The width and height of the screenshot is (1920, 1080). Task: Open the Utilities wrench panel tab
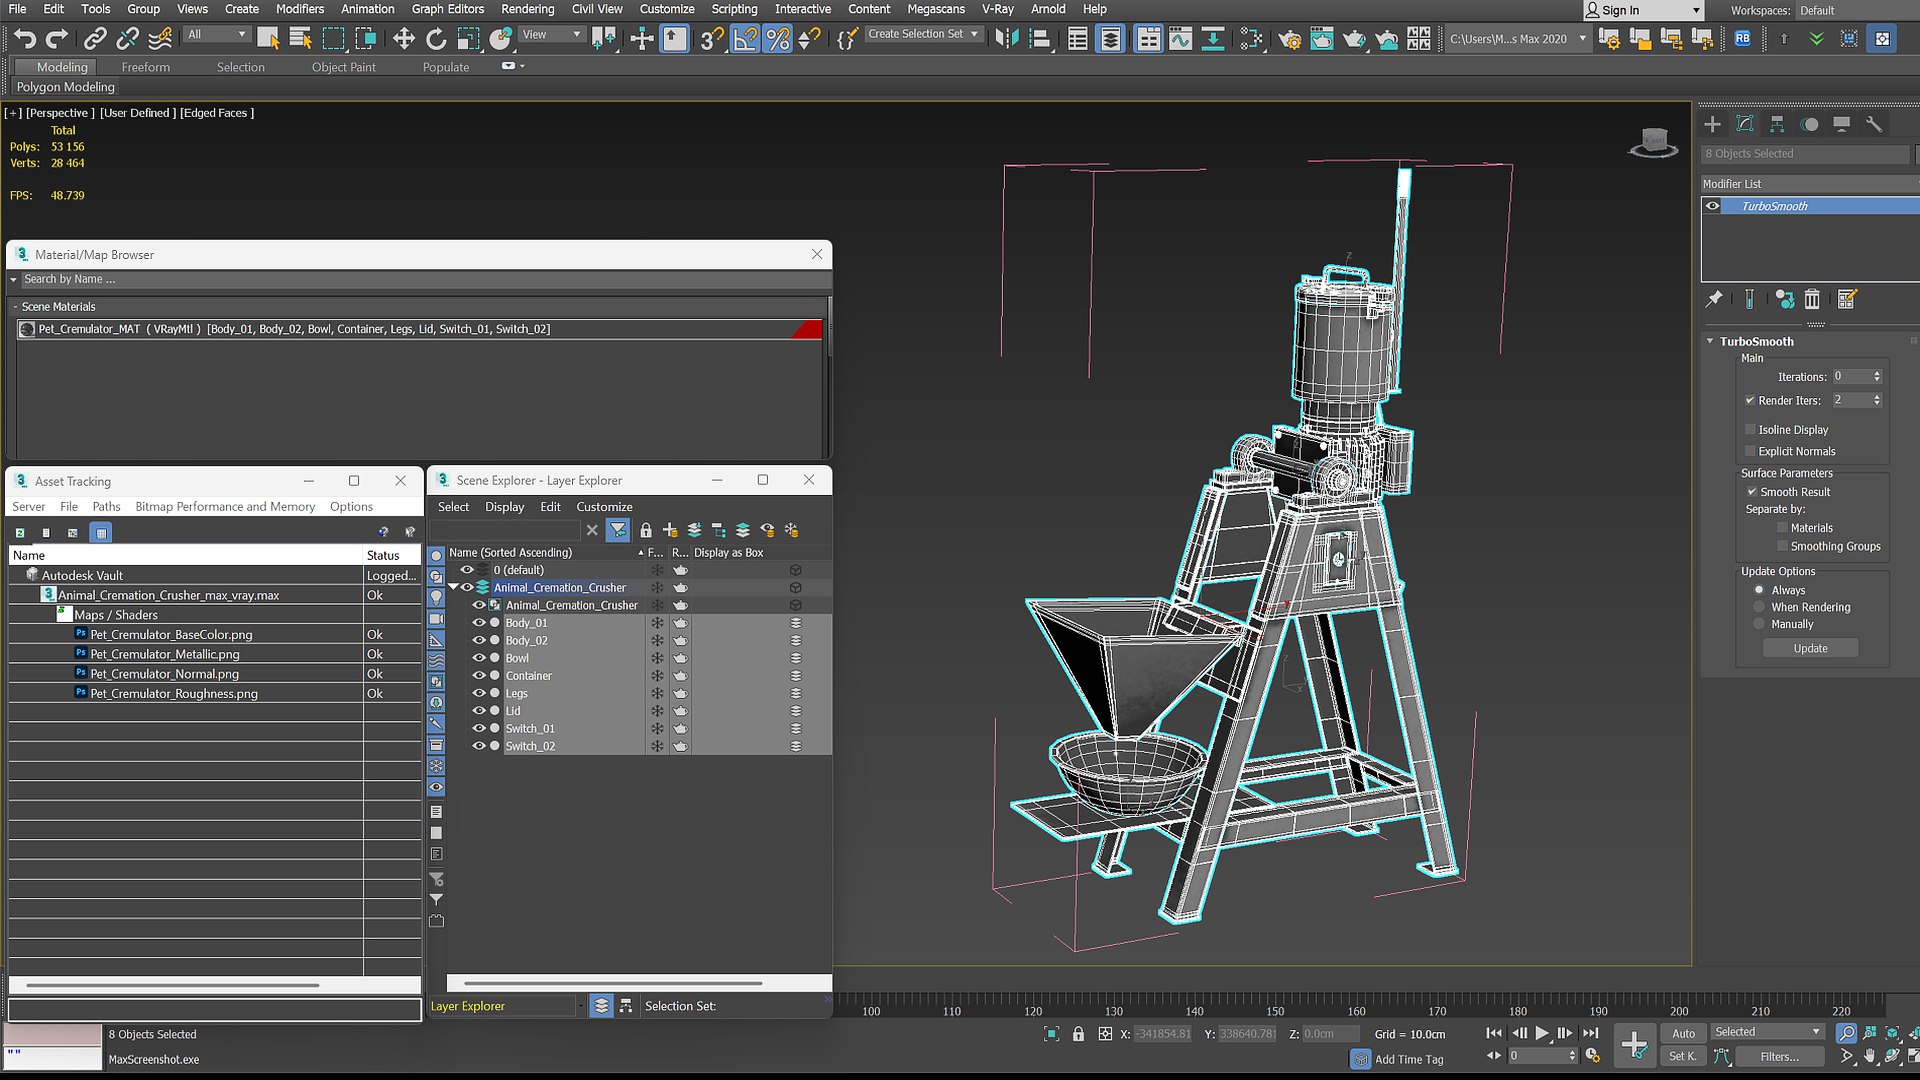pos(1874,124)
